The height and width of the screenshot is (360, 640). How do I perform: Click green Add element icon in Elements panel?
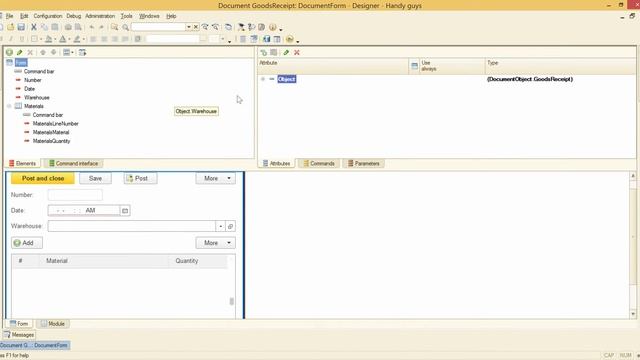[x=9, y=52]
